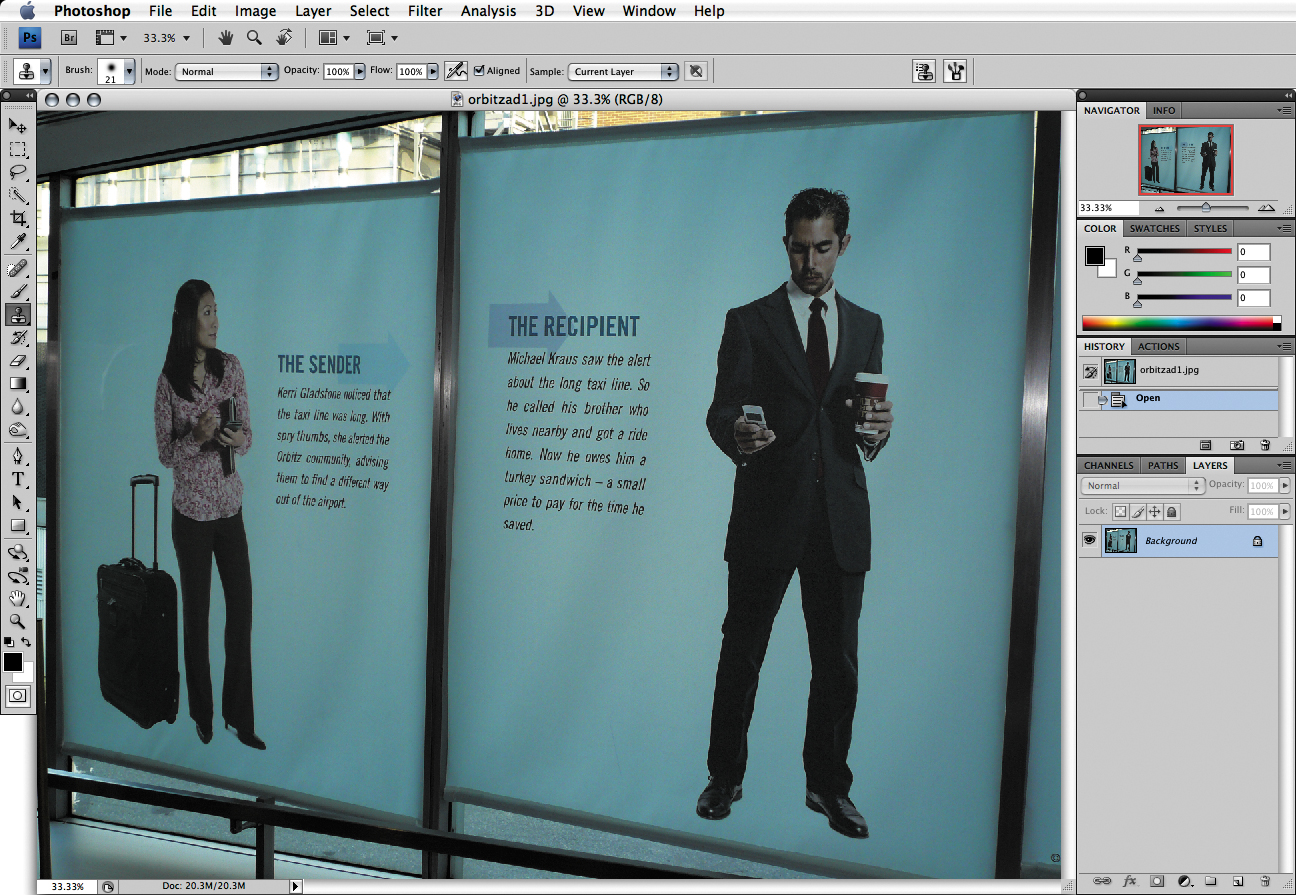
Task: Toggle the airbrush option in options bar
Action: 456,71
